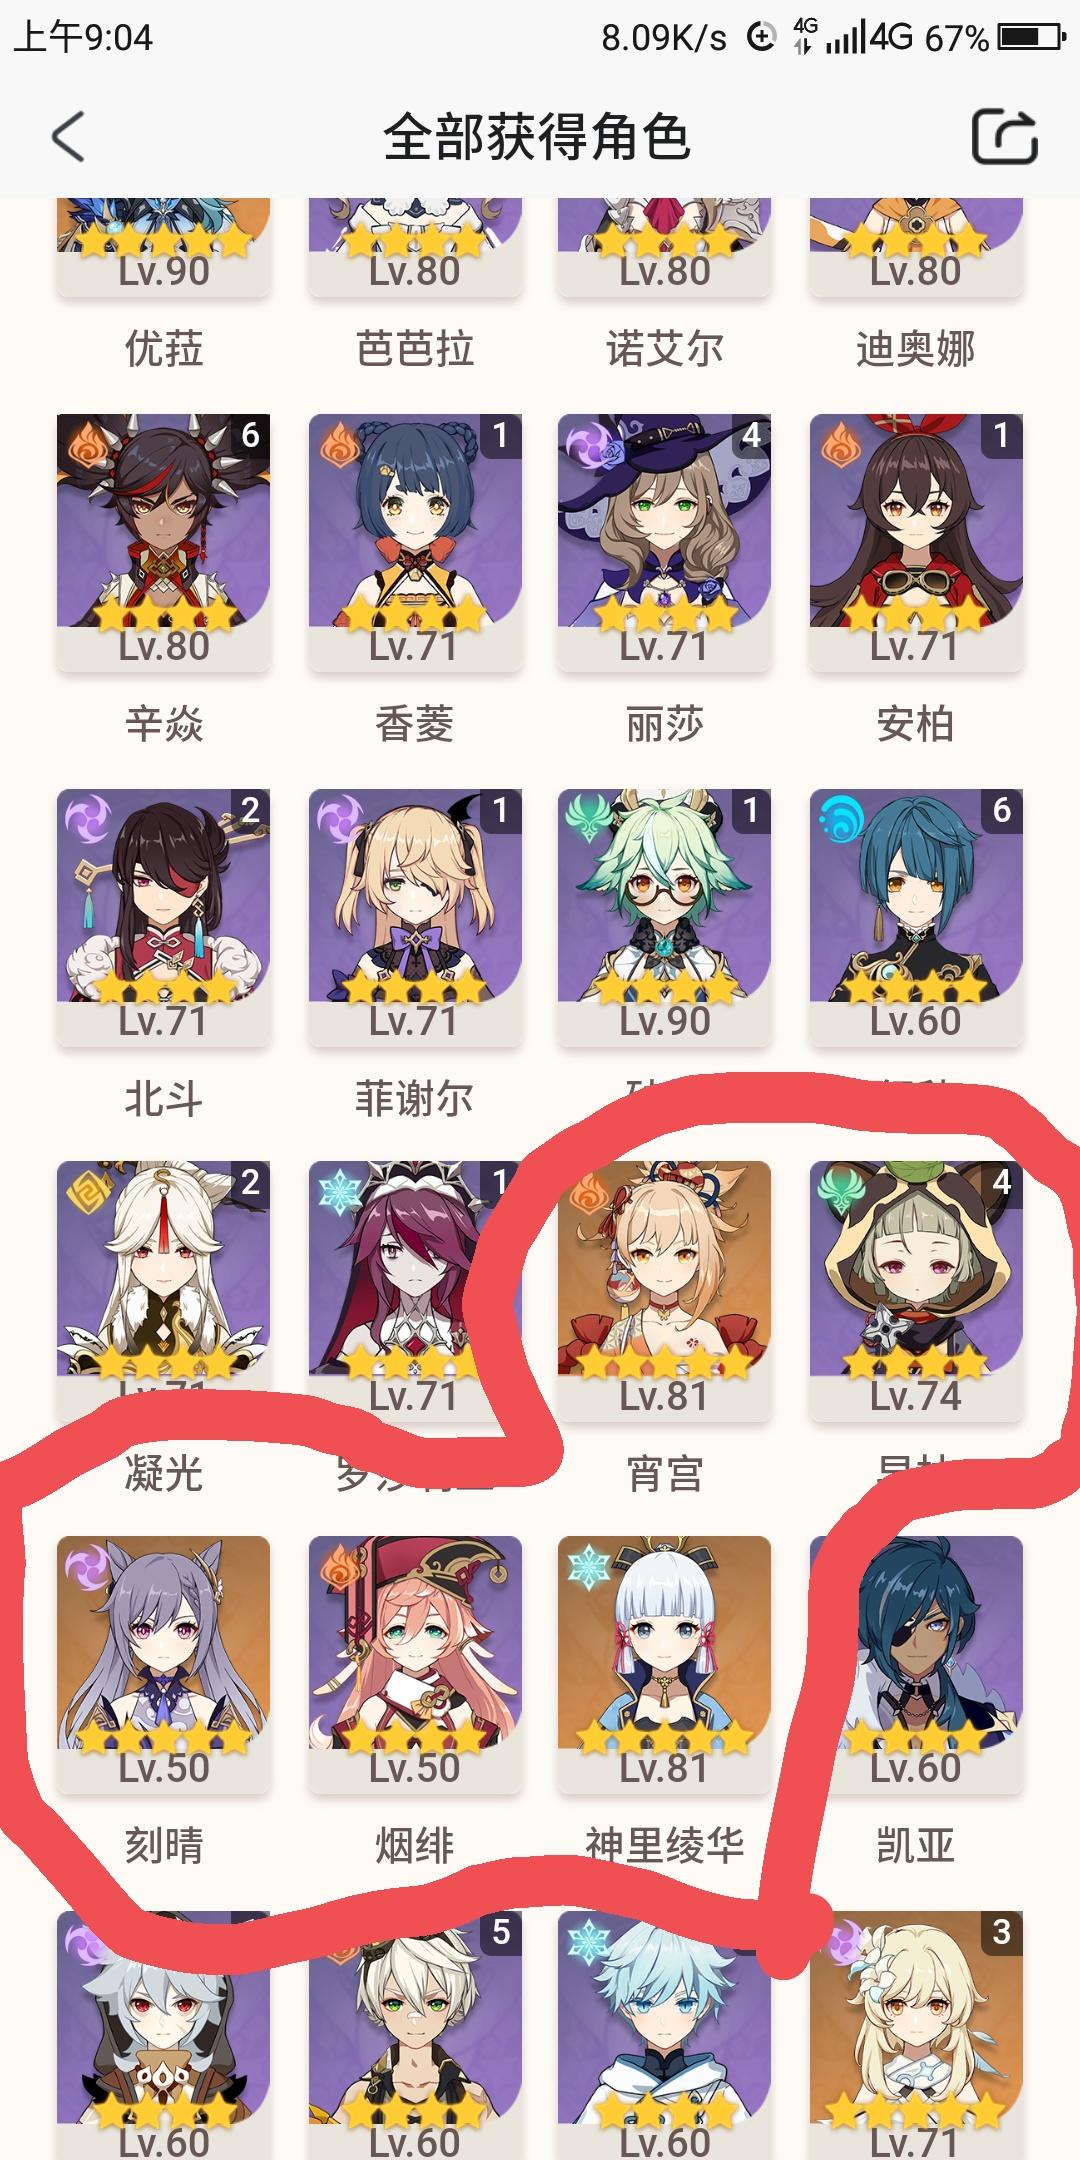The width and height of the screenshot is (1080, 2160).
Task: Open Keqing character card 刻晴
Action: 164,1665
